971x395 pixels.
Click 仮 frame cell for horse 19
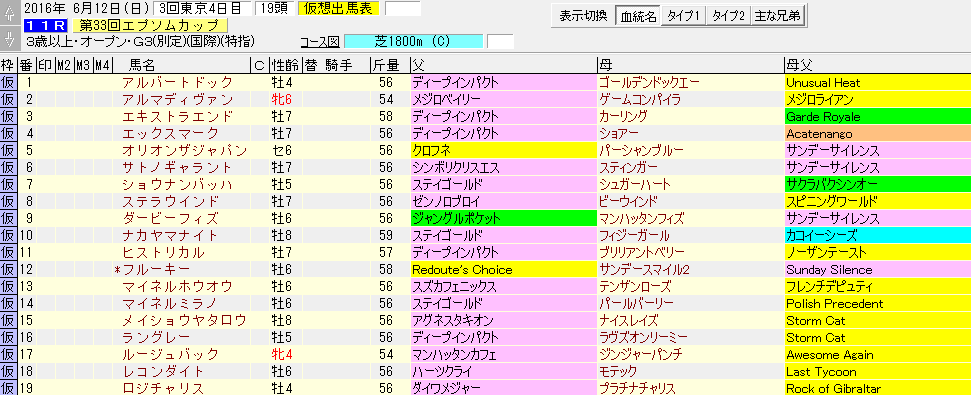coord(8,389)
